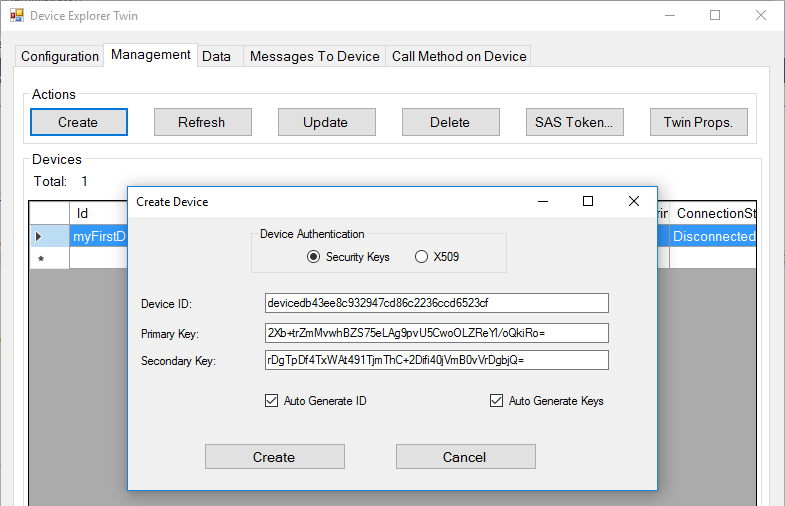Switch to the Data tab
The width and height of the screenshot is (785, 506).
(x=216, y=56)
